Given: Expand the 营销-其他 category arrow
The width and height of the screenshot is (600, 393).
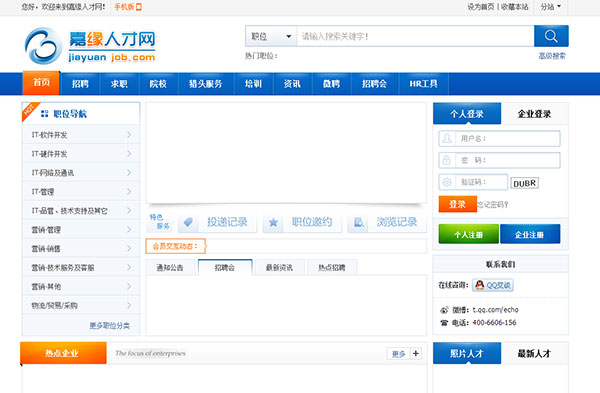Looking at the screenshot, I should [129, 287].
